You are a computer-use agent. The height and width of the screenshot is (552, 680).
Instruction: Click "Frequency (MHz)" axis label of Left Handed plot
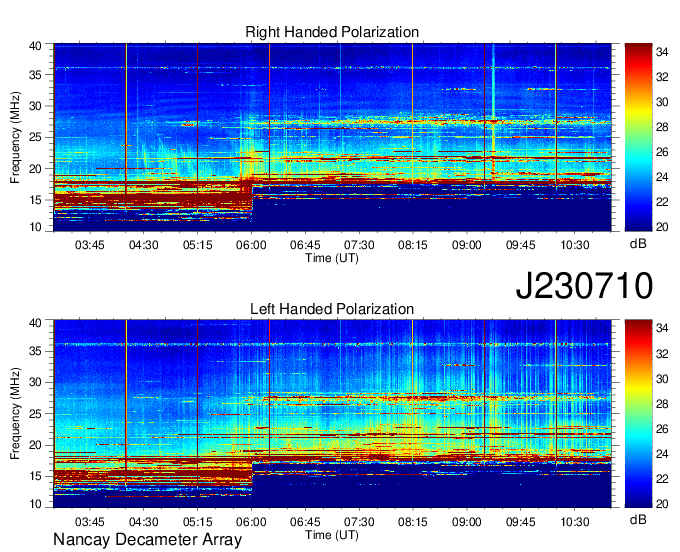coord(15,414)
